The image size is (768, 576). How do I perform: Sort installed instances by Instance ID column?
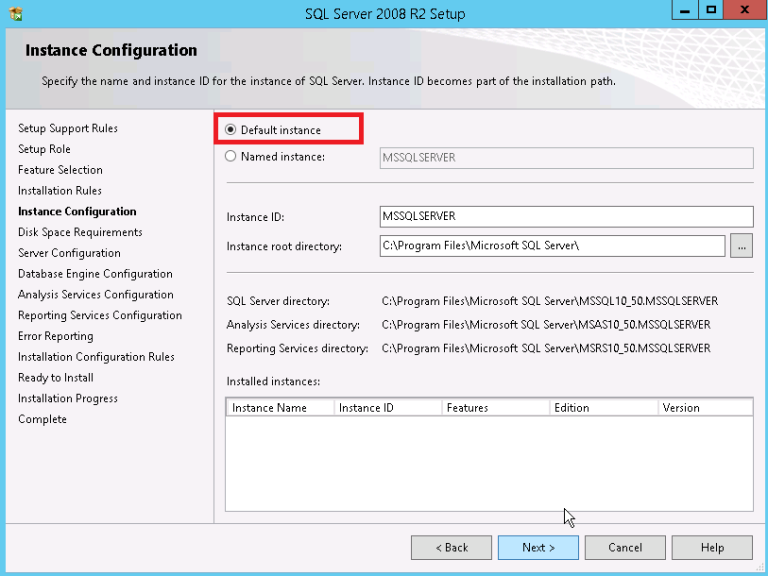pos(388,408)
